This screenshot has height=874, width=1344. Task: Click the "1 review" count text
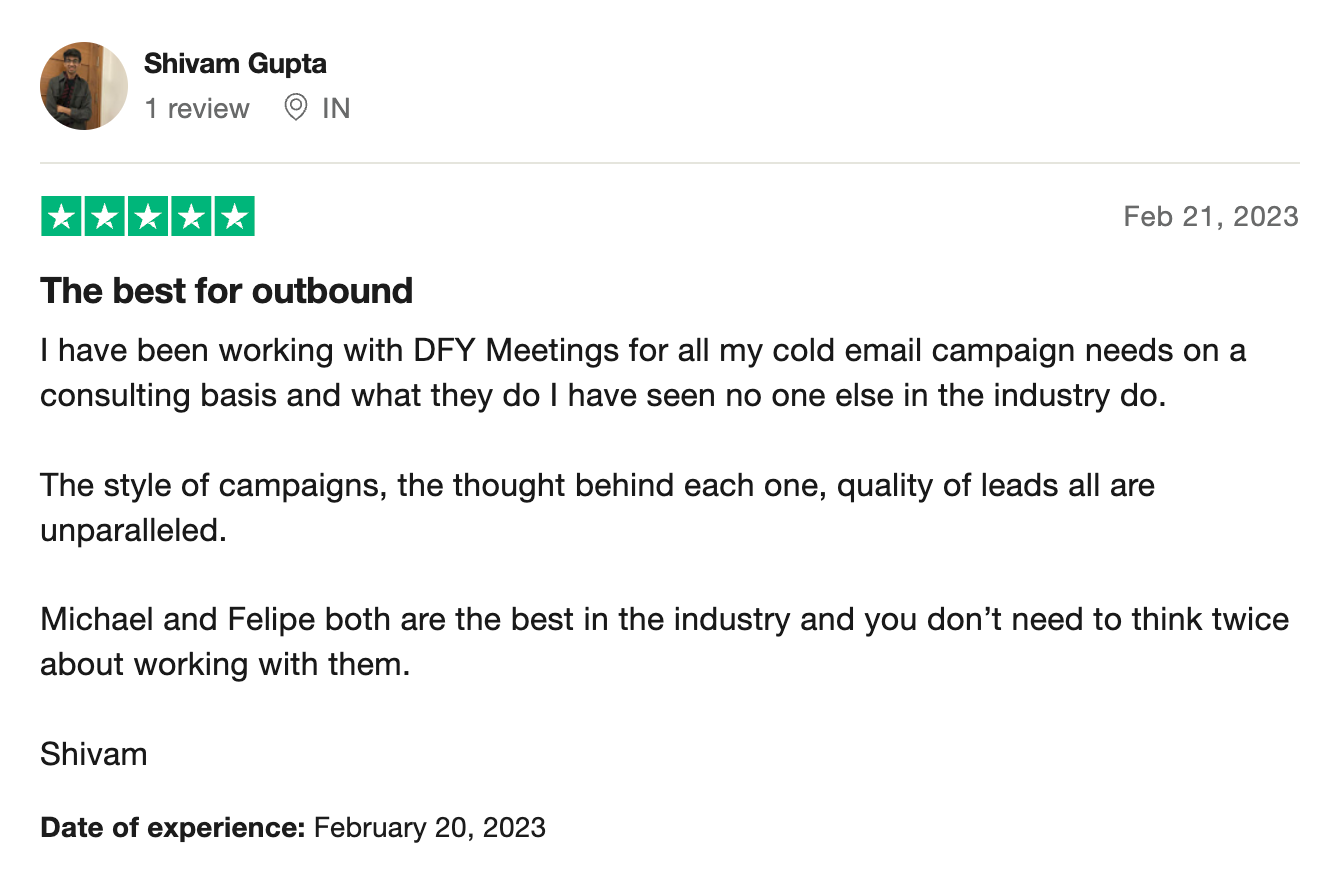point(197,108)
